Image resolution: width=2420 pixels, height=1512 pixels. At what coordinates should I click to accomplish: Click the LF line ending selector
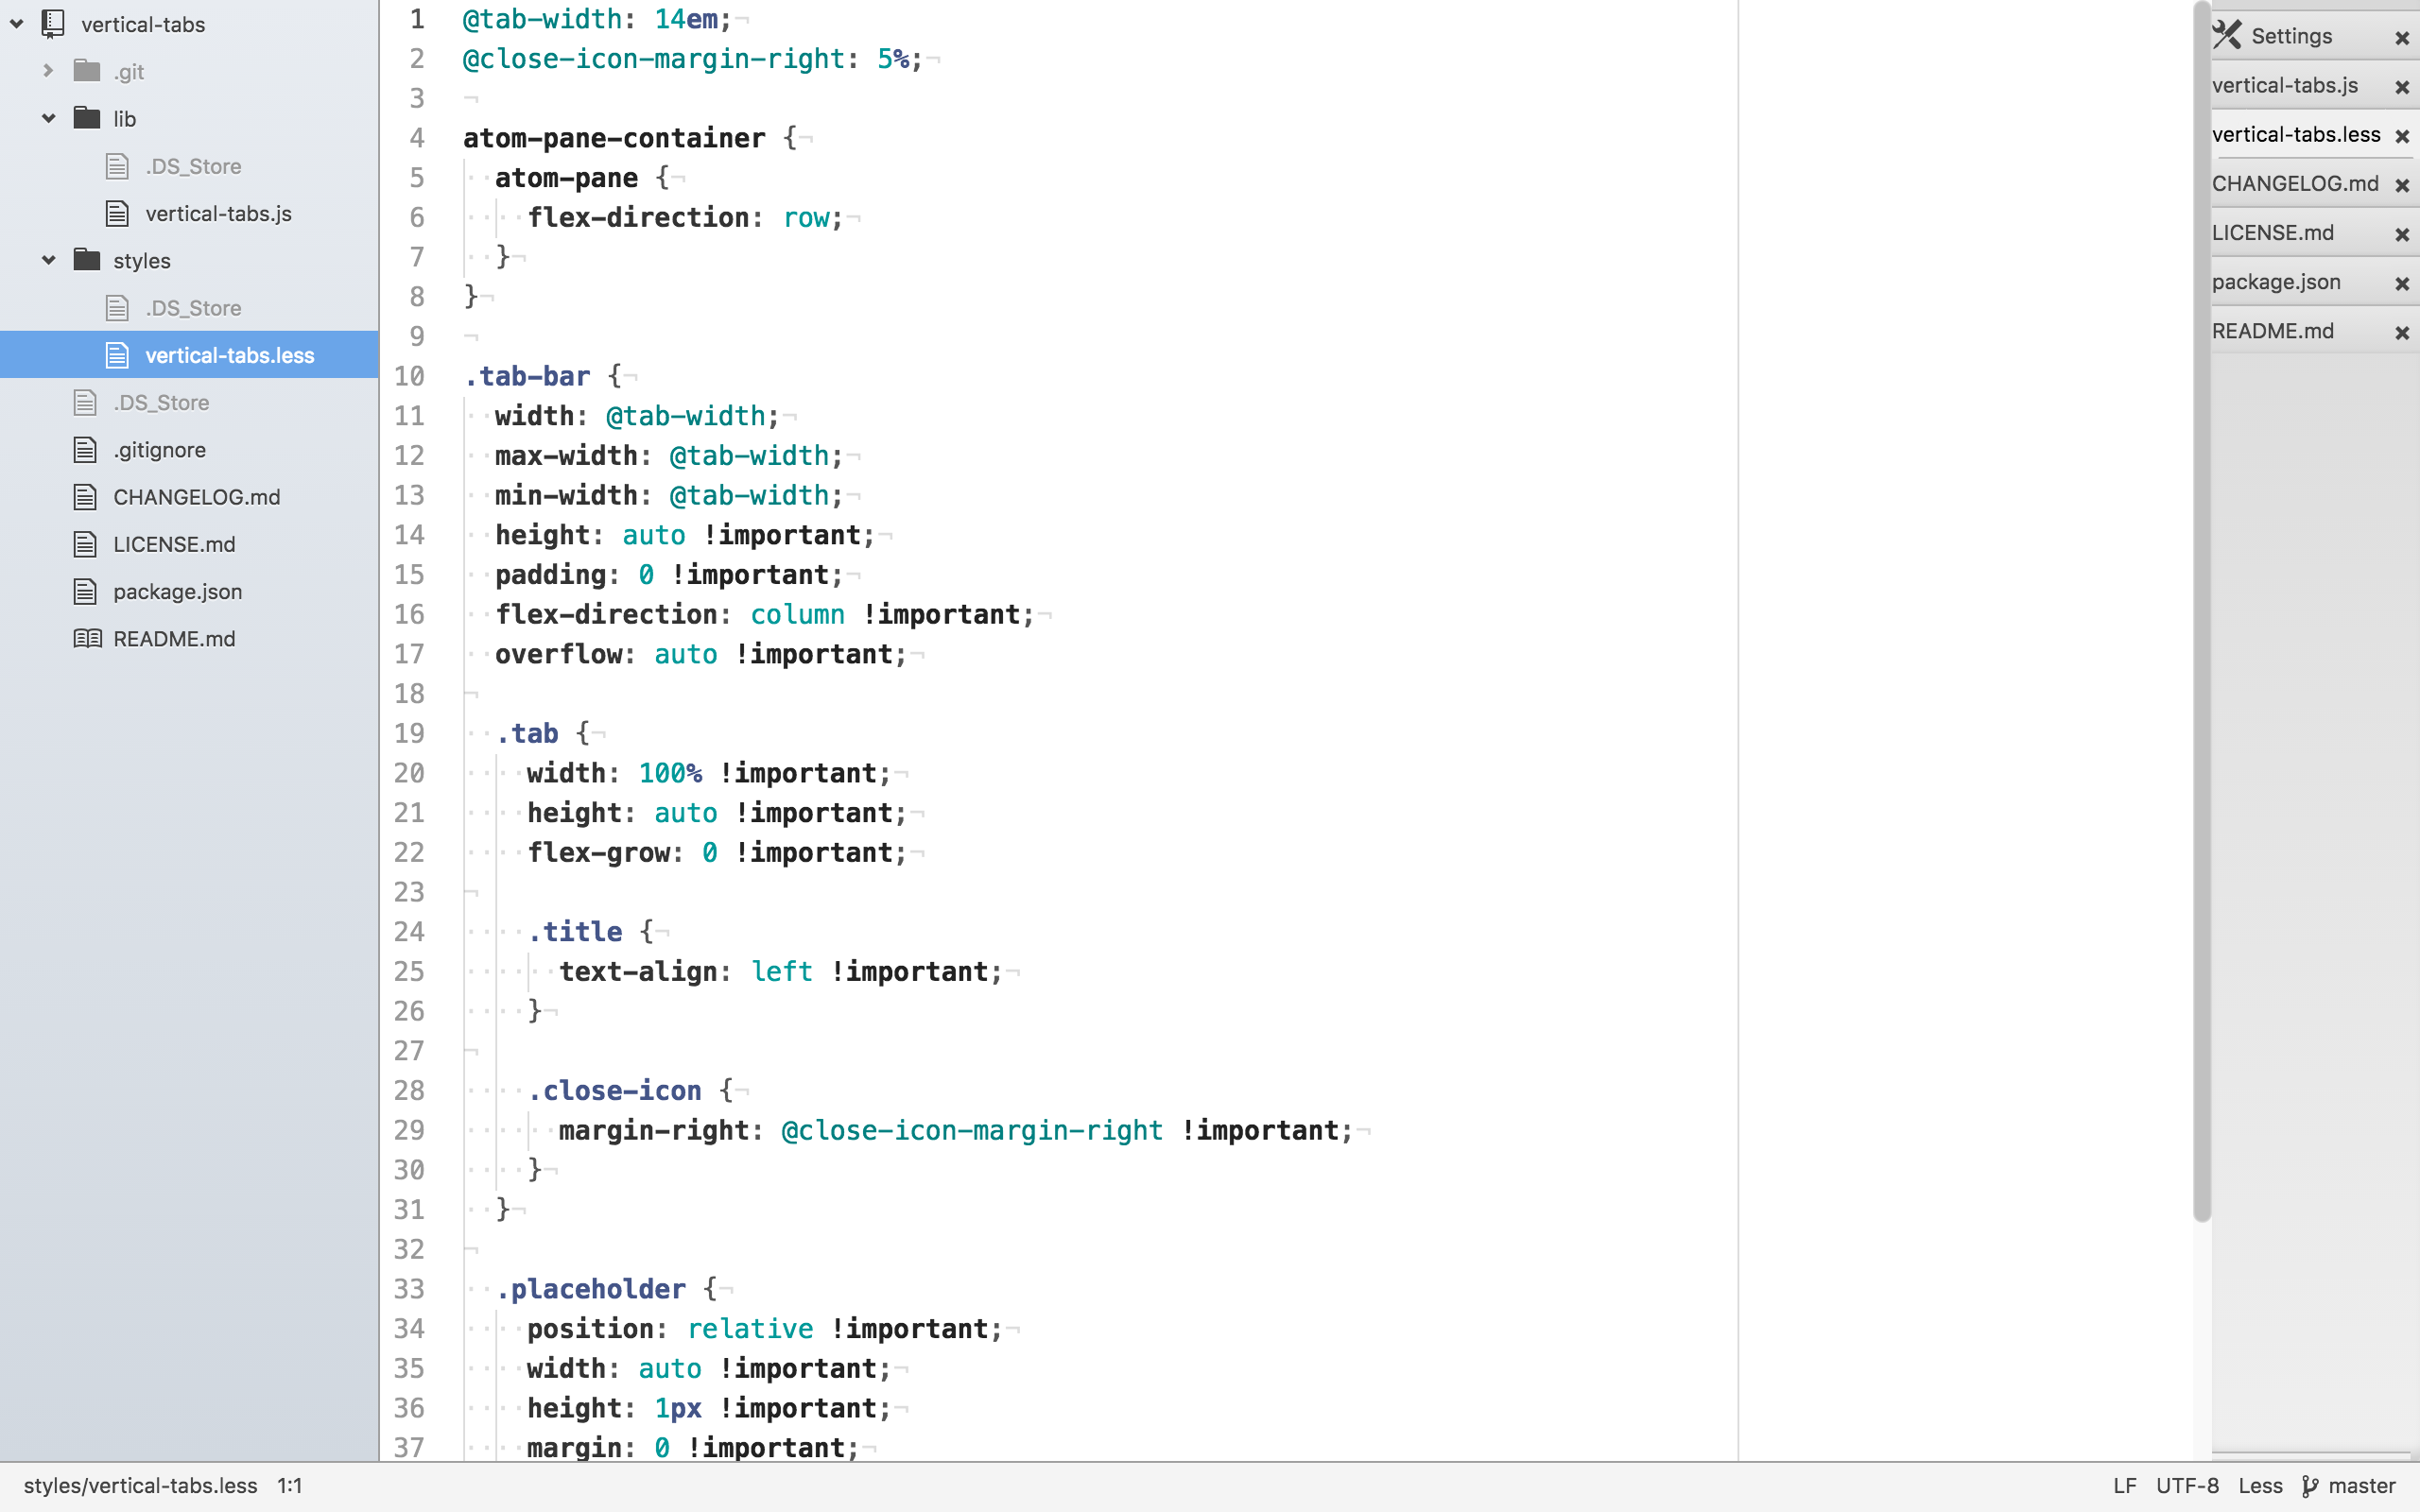(x=2124, y=1486)
